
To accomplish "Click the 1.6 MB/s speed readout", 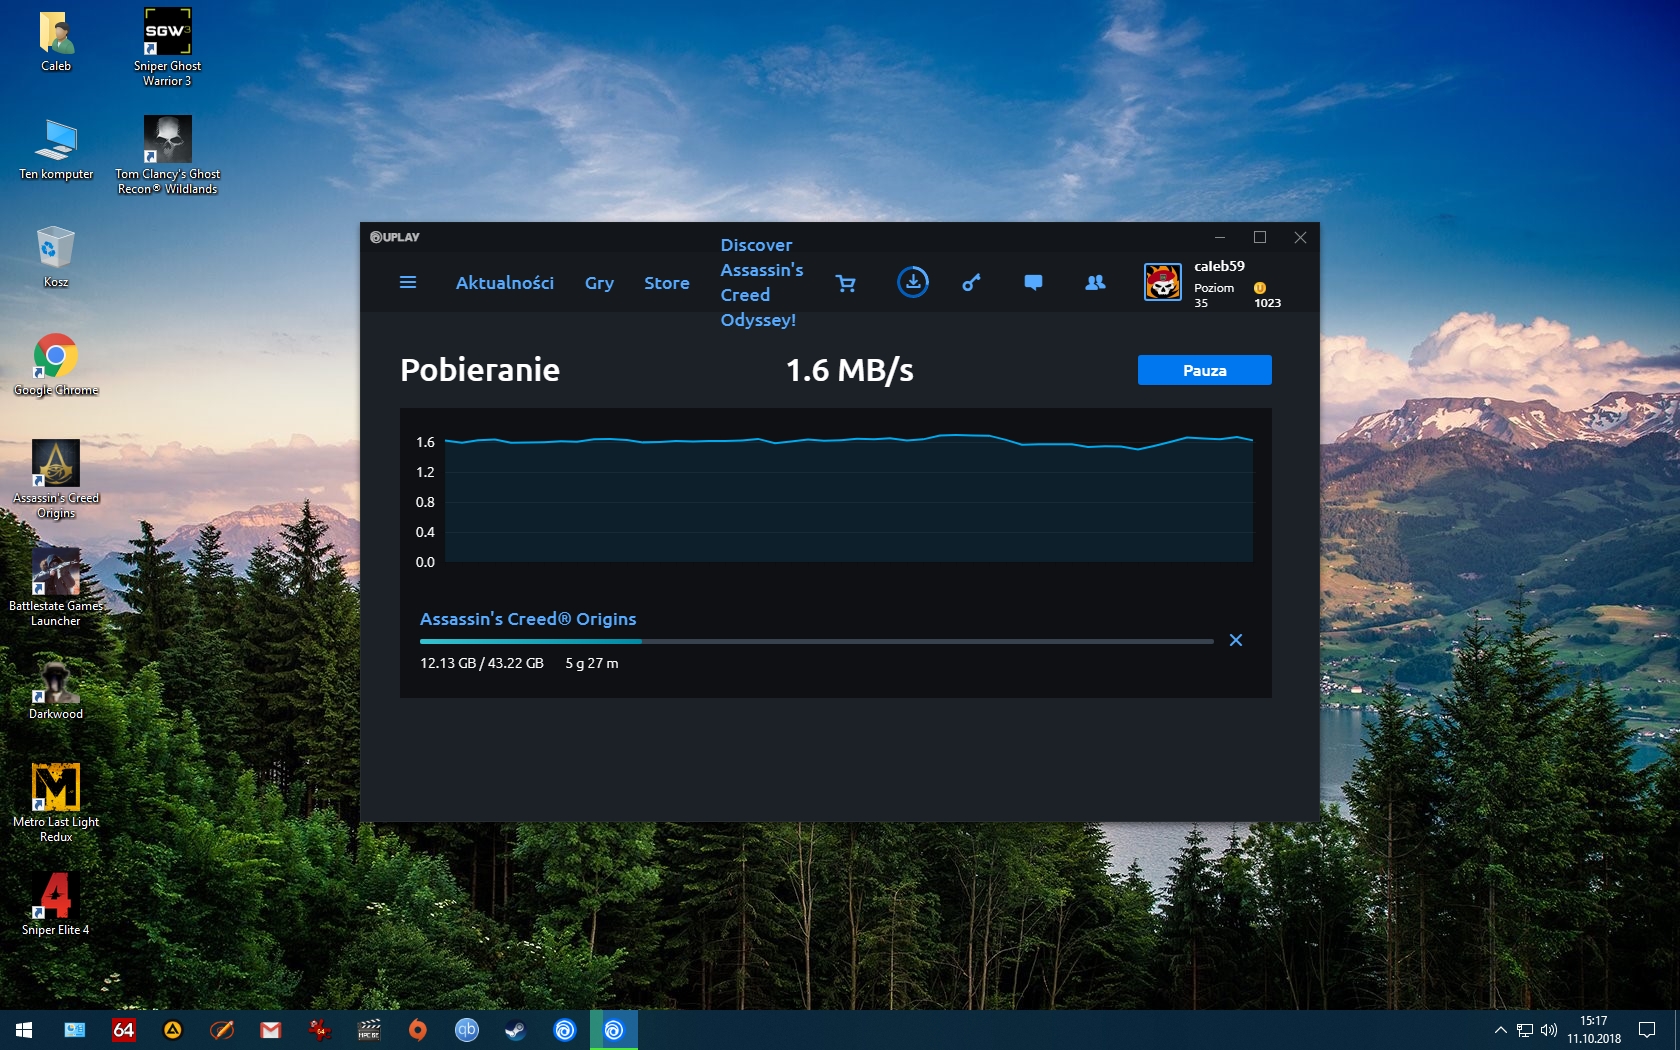I will 850,370.
